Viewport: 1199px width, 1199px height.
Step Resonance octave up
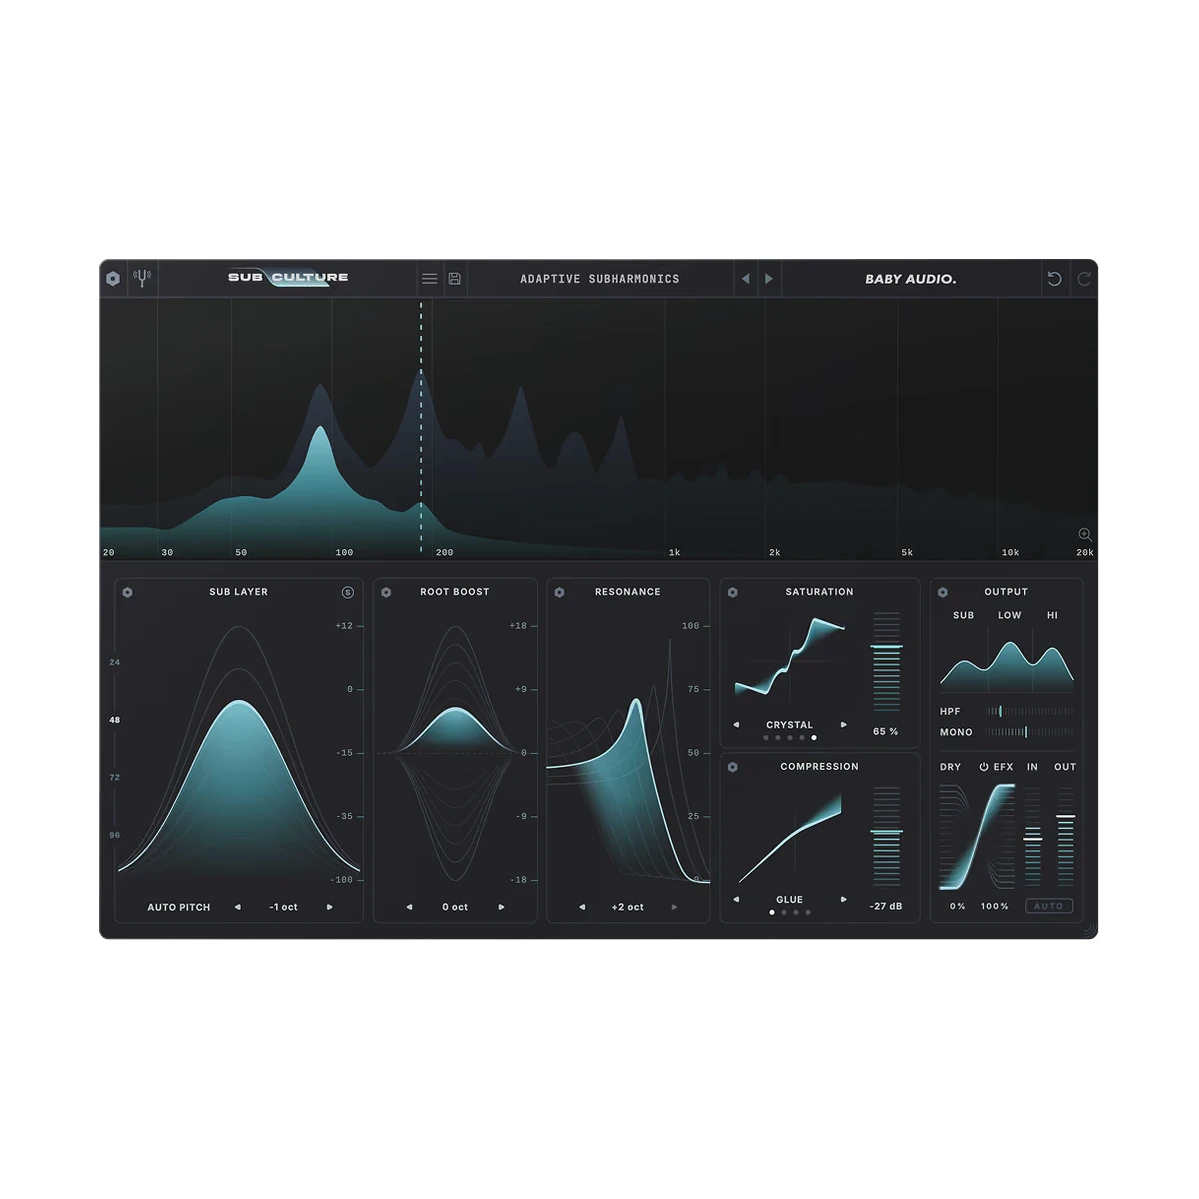point(674,907)
